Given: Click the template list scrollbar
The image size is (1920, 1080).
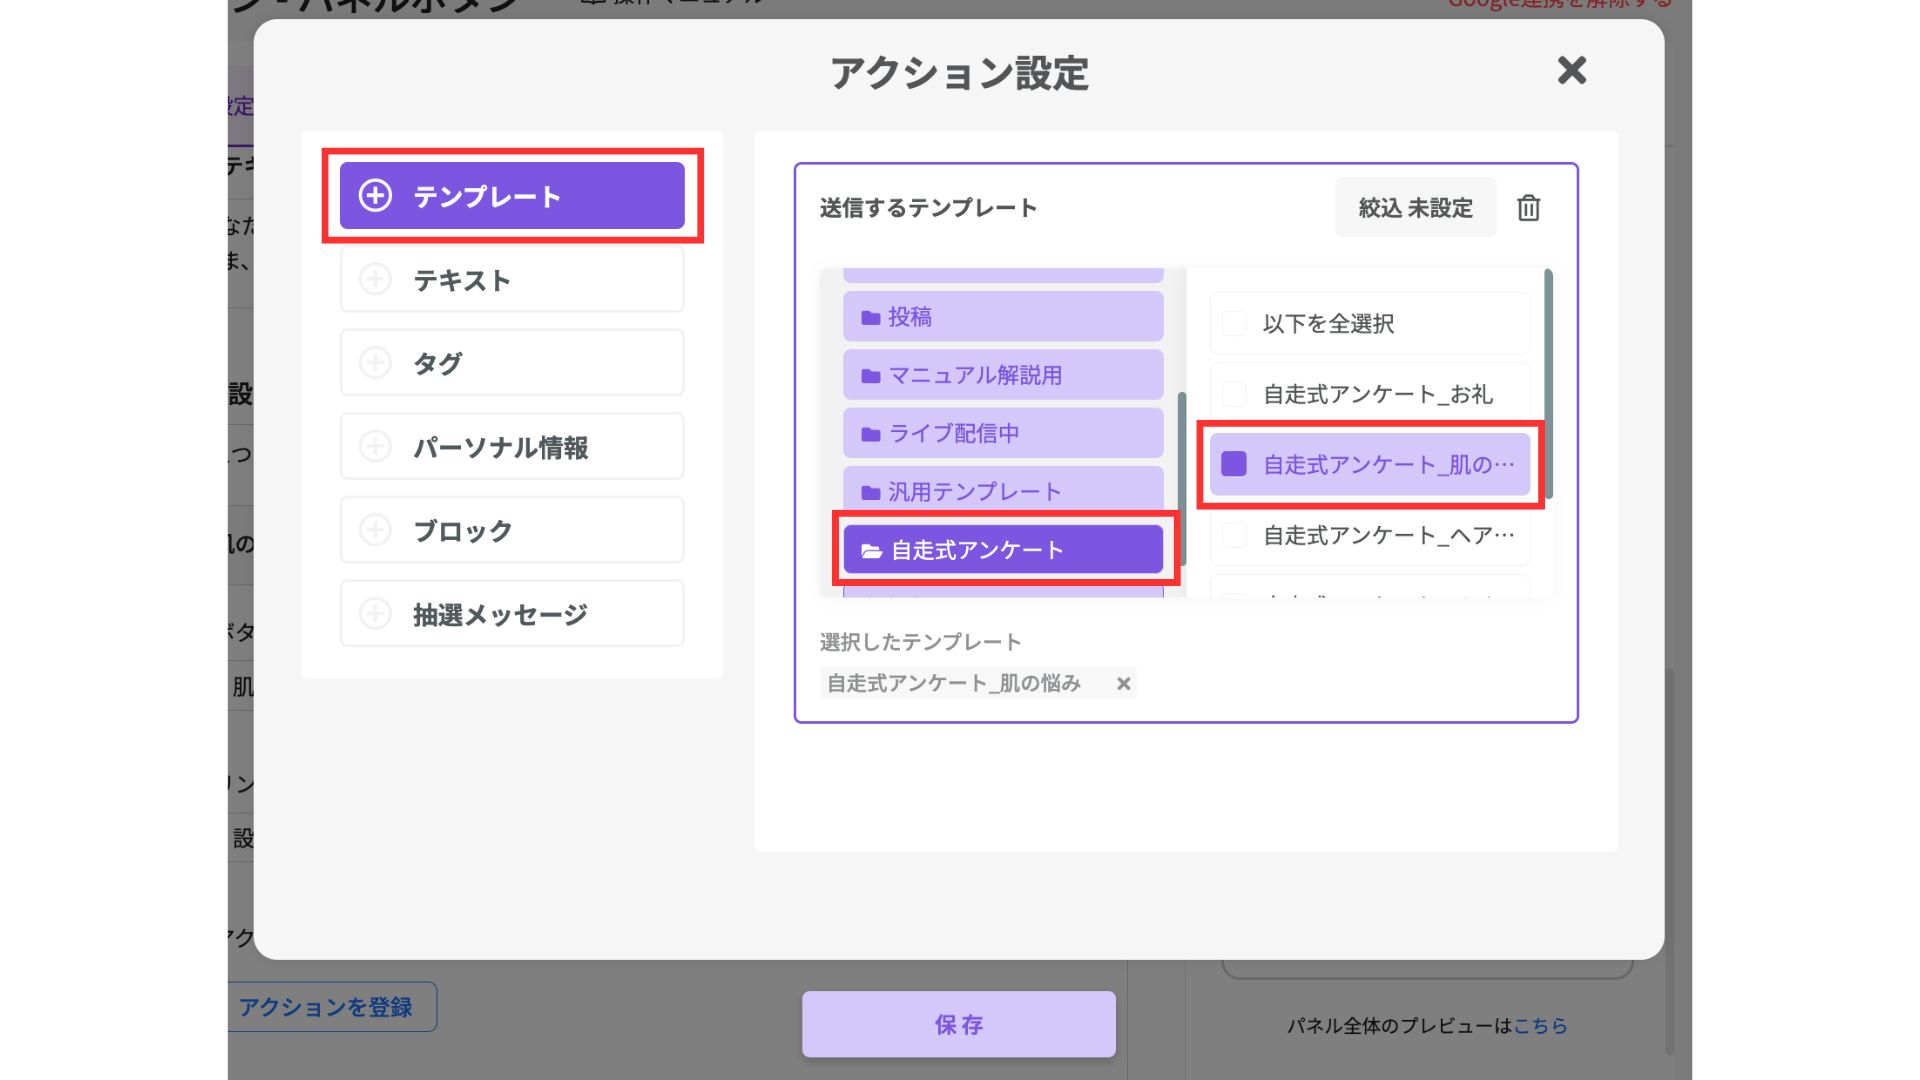Looking at the screenshot, I should click(x=1548, y=384).
